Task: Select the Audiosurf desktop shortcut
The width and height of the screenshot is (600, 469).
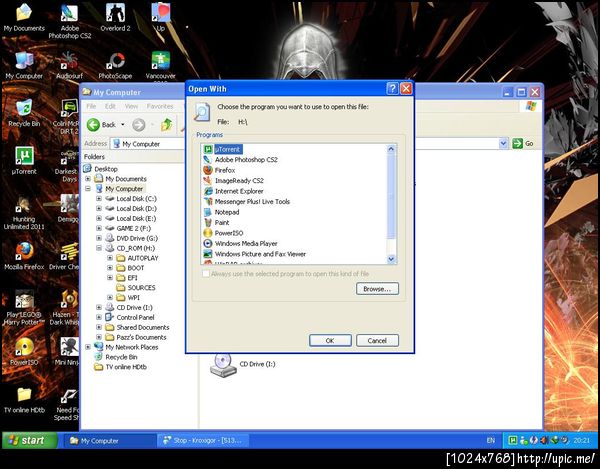Action: click(x=69, y=65)
